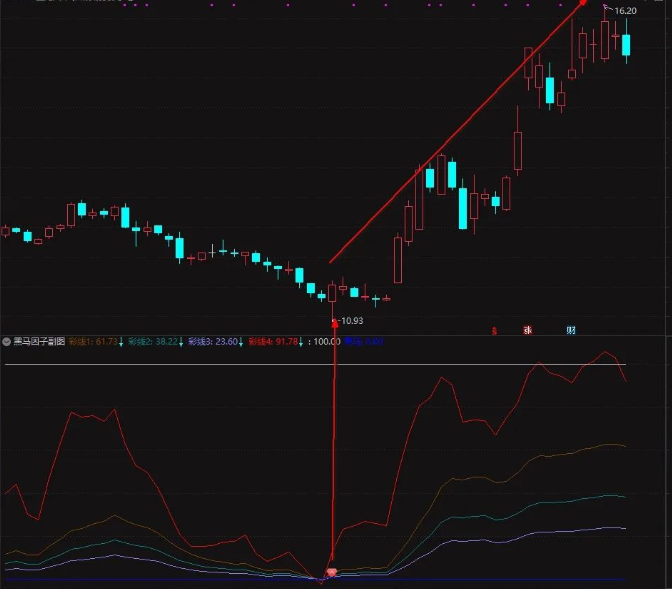672x589 pixels.
Task: Collapse the 黑马因子副图 indicator panel chevron
Action: [x=6, y=342]
